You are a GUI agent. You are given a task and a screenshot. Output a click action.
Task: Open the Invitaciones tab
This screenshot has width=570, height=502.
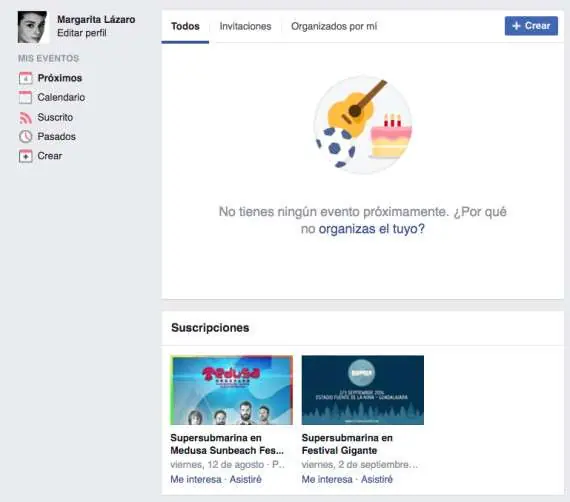245,26
